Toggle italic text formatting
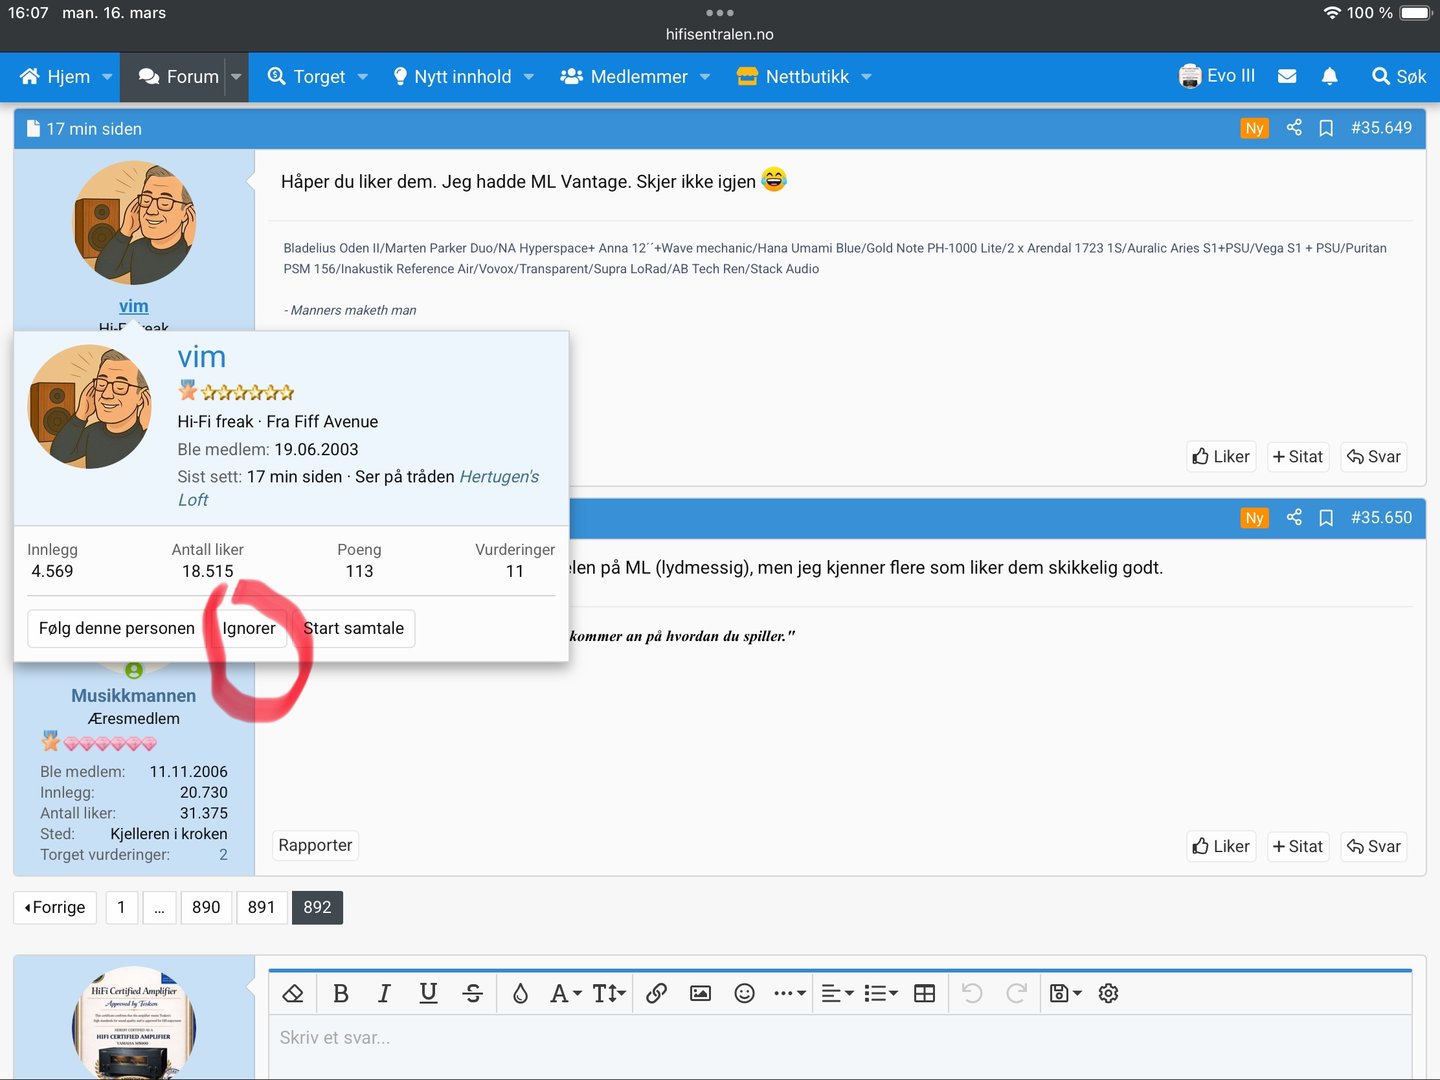1440x1080 pixels. (384, 993)
